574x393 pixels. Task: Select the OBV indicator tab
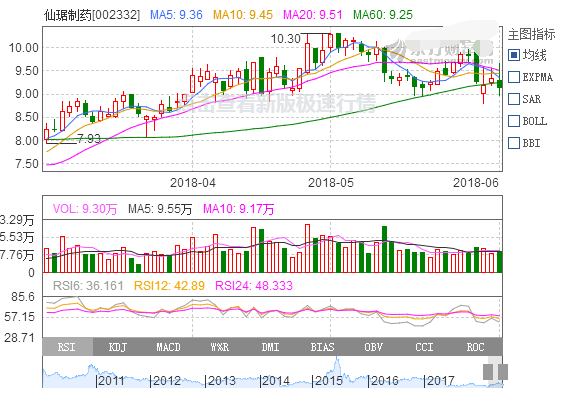click(373, 347)
